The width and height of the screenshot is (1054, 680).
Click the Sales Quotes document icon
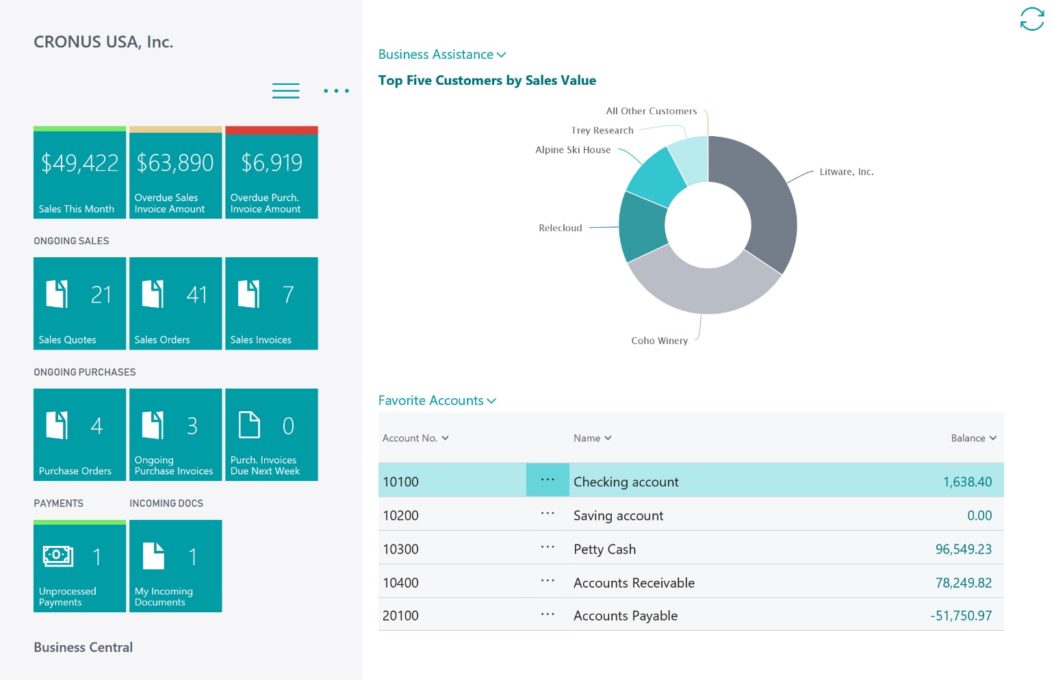point(56,294)
